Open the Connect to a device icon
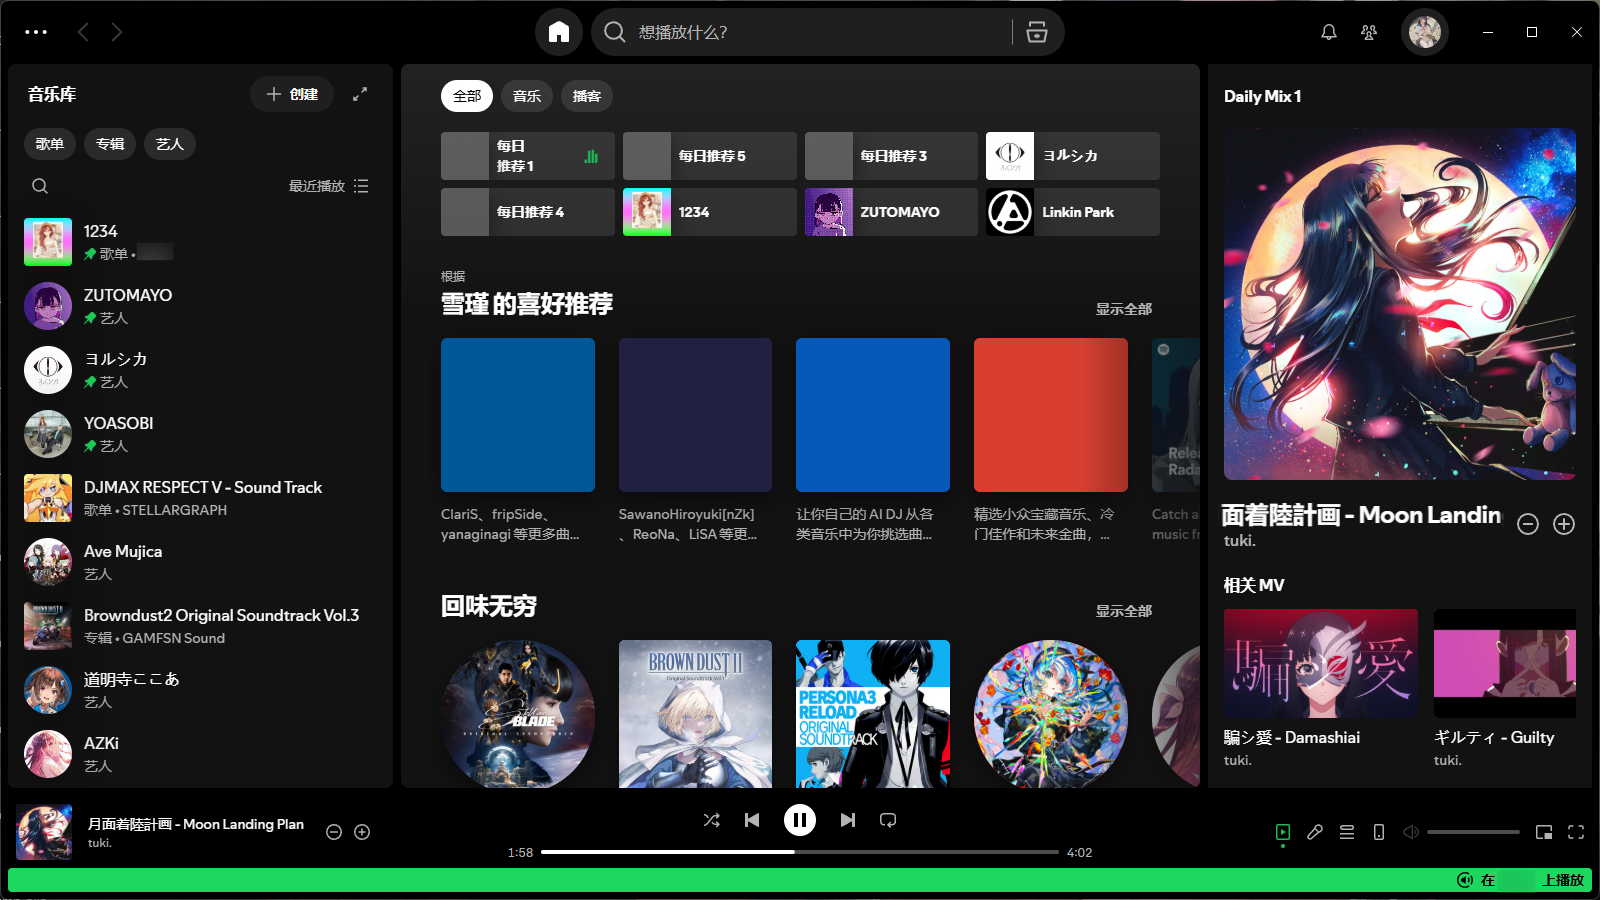The width and height of the screenshot is (1600, 900). pos(1379,832)
